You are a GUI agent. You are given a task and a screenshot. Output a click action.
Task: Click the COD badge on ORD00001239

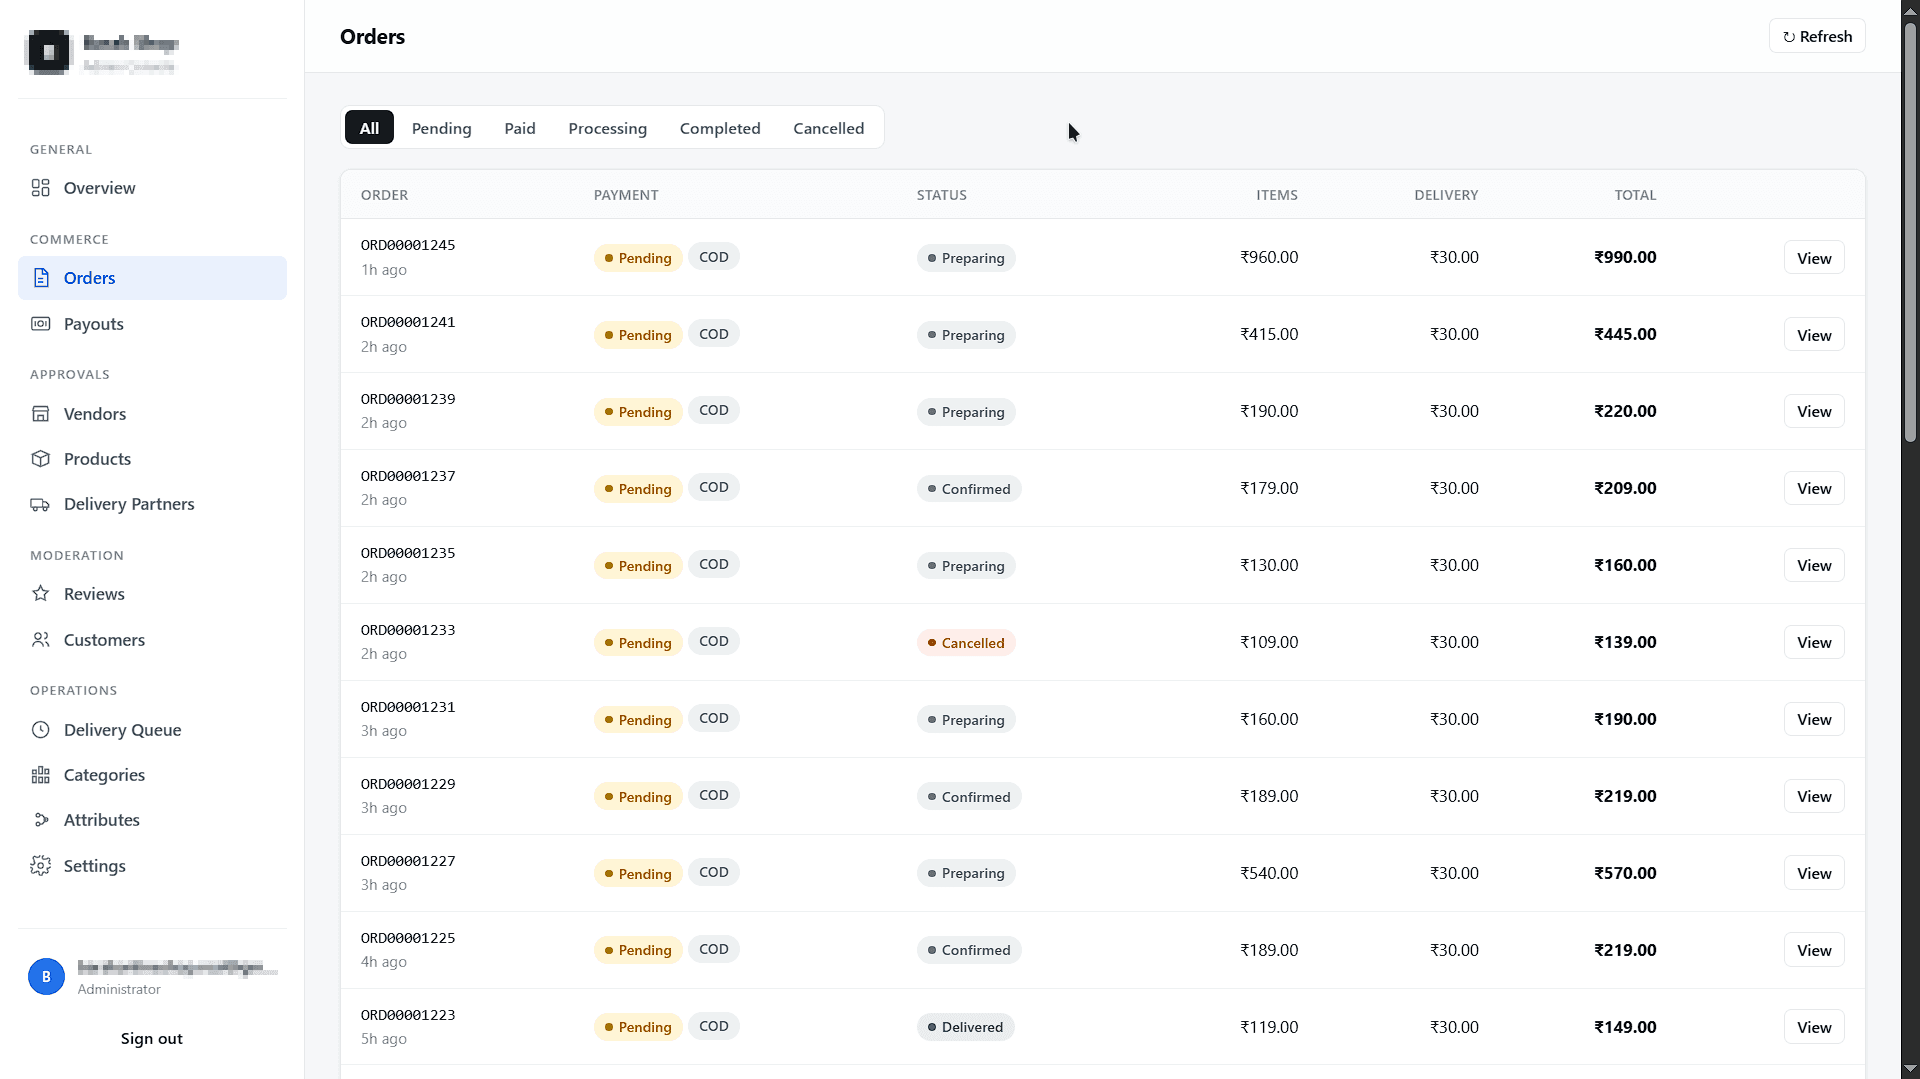pos(714,410)
